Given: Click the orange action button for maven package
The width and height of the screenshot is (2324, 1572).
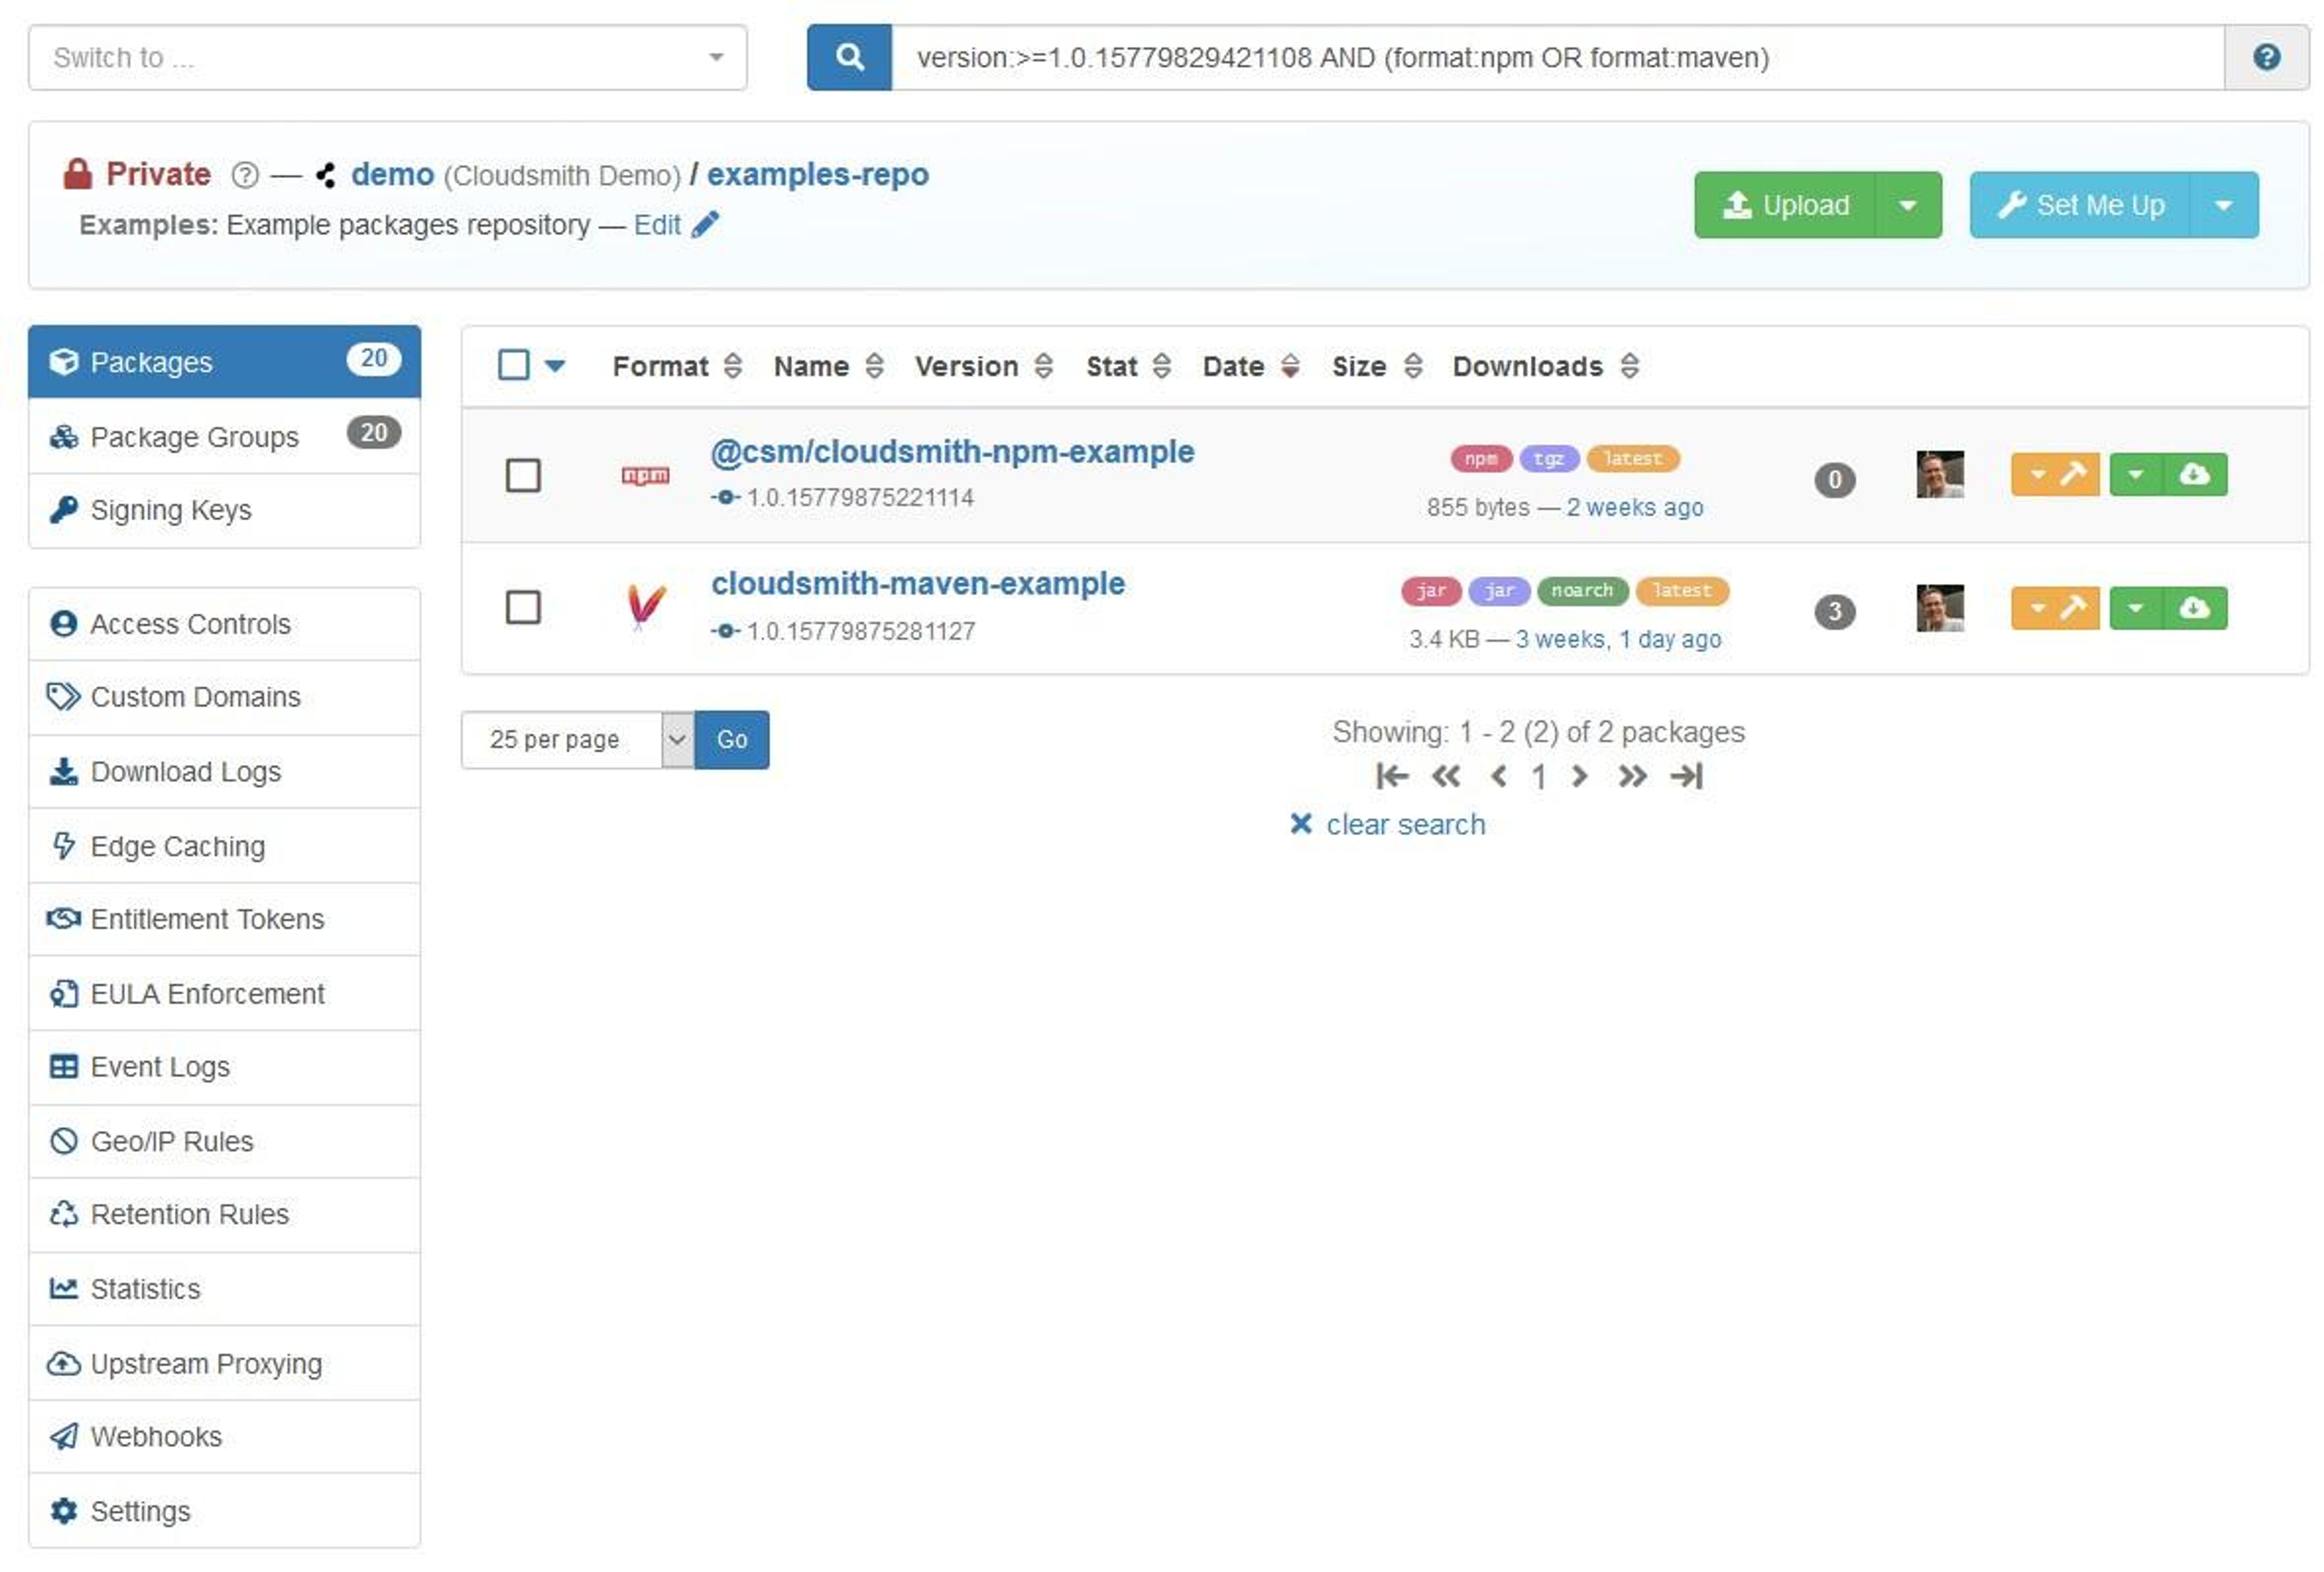Looking at the screenshot, I should (2054, 608).
